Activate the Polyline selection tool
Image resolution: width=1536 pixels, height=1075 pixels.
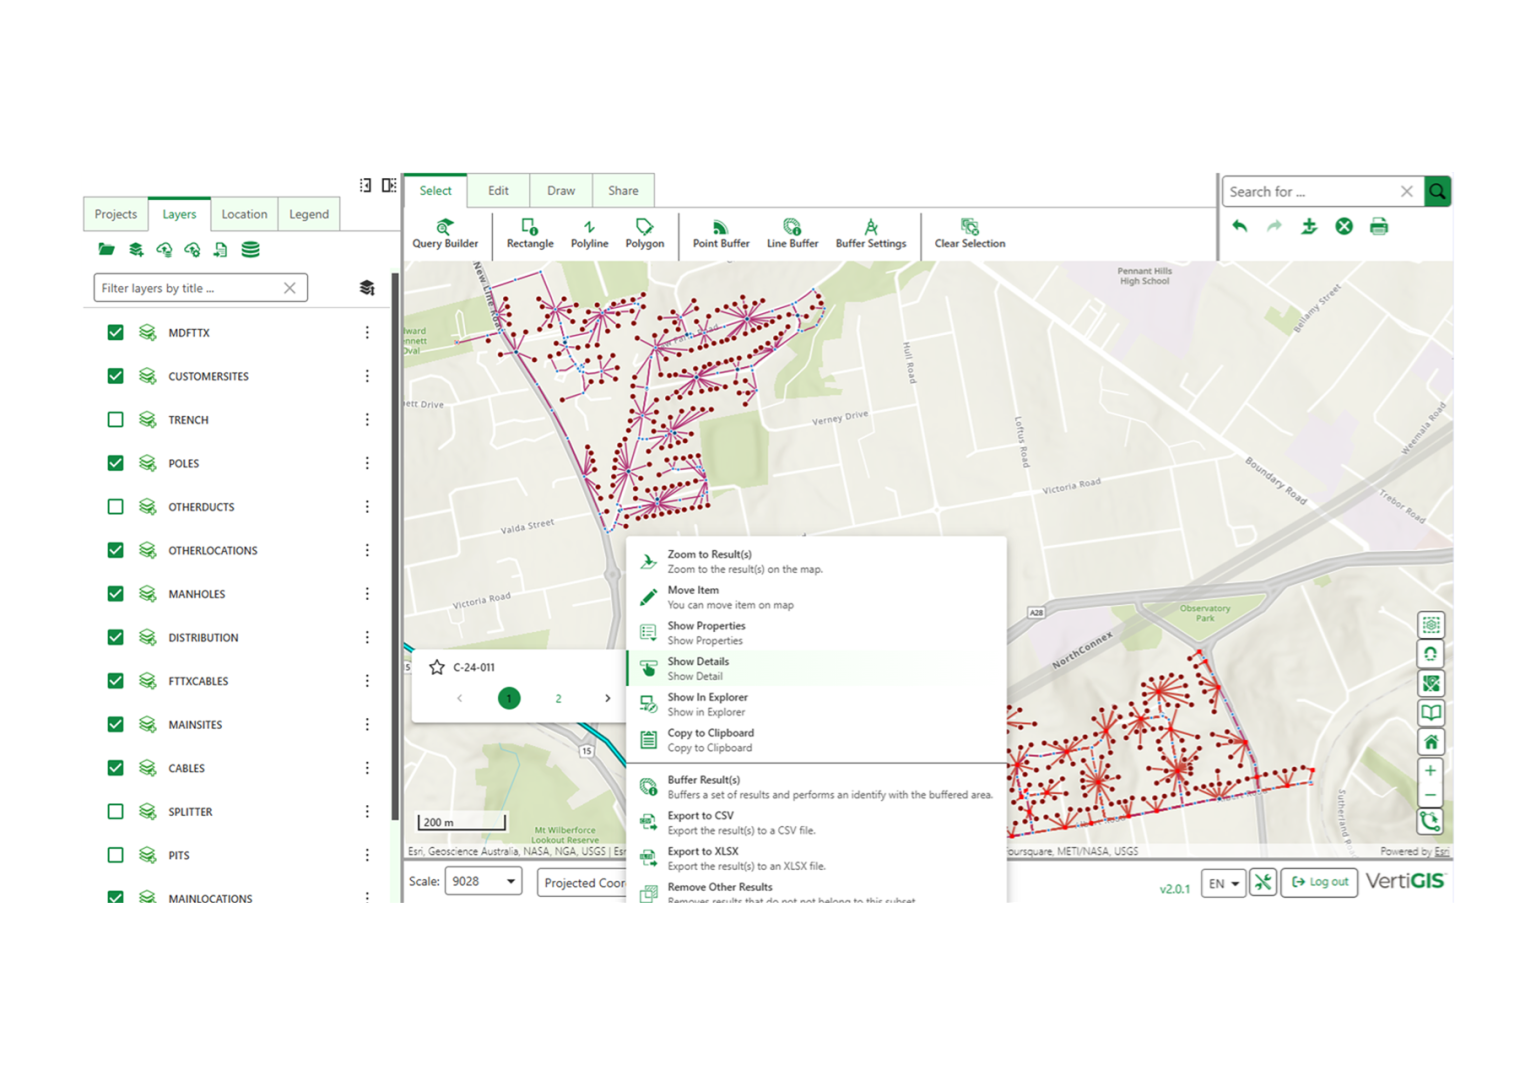click(589, 233)
